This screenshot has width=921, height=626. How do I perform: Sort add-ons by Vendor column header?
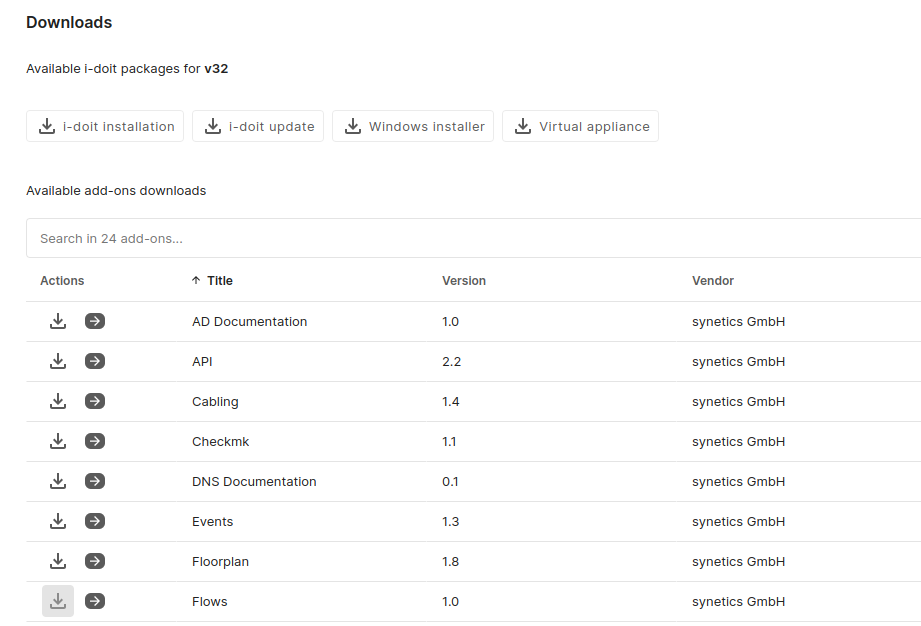pos(713,281)
